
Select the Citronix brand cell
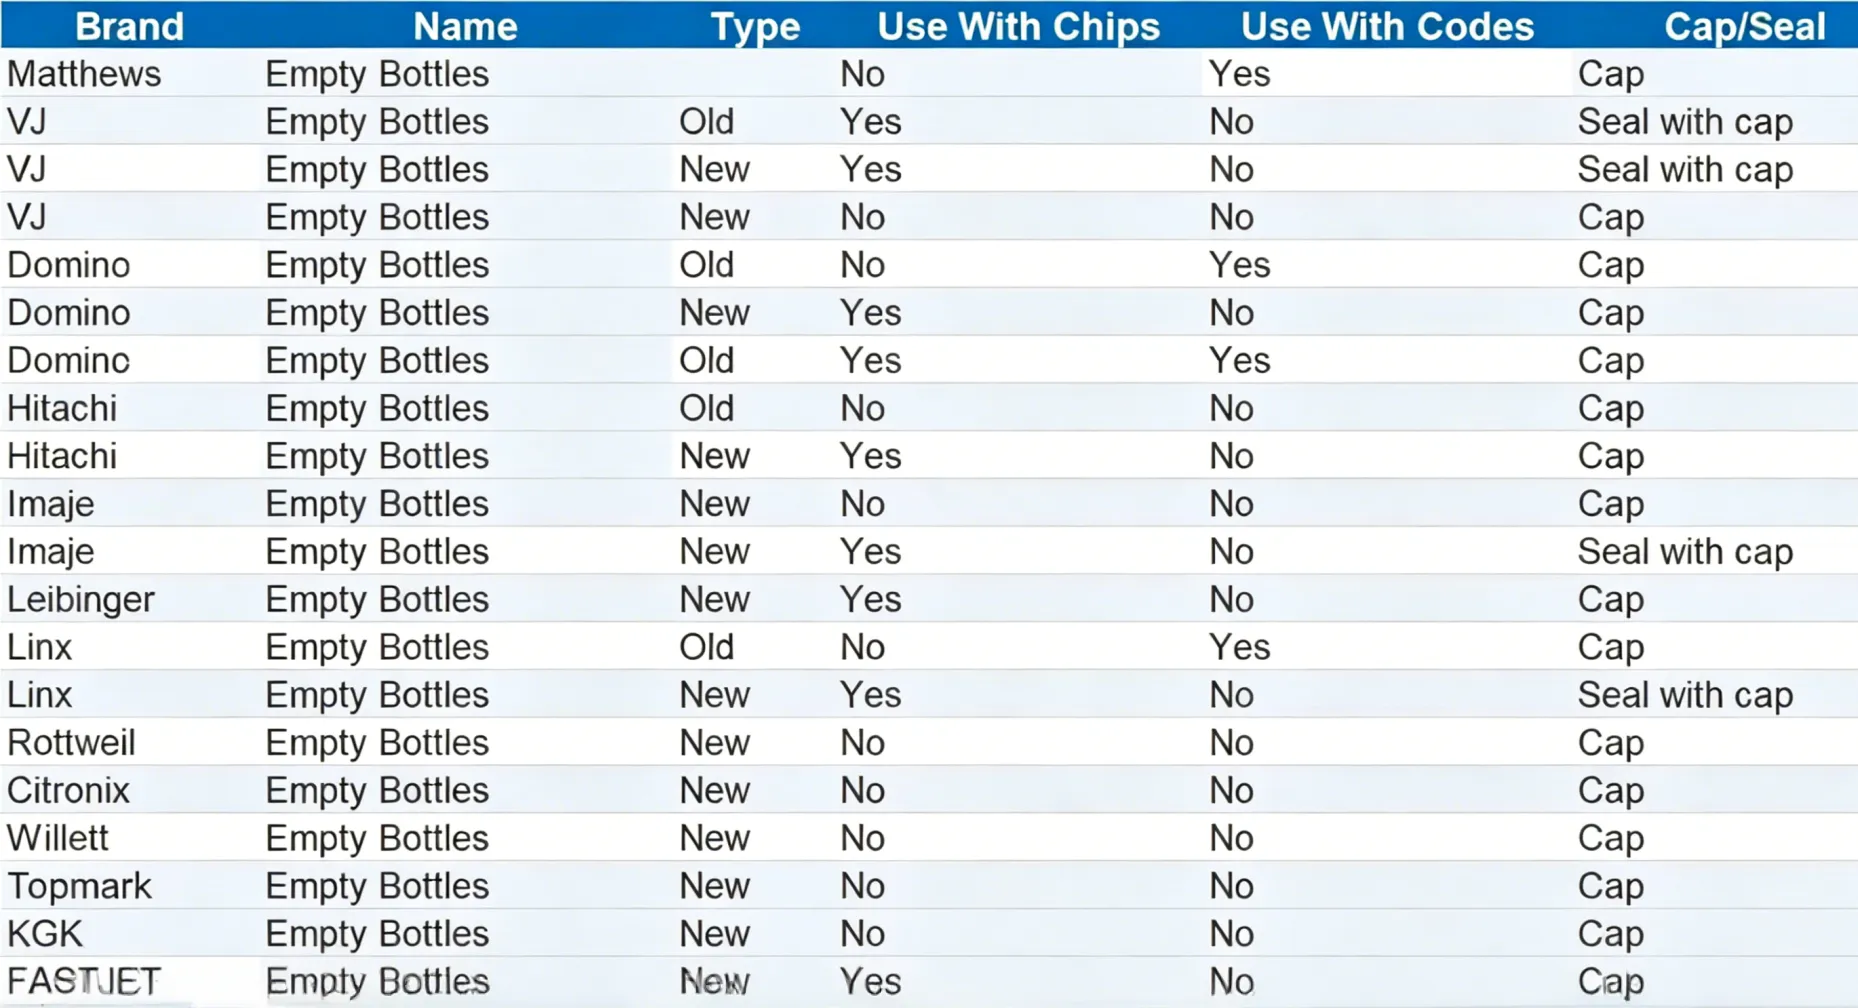point(68,791)
